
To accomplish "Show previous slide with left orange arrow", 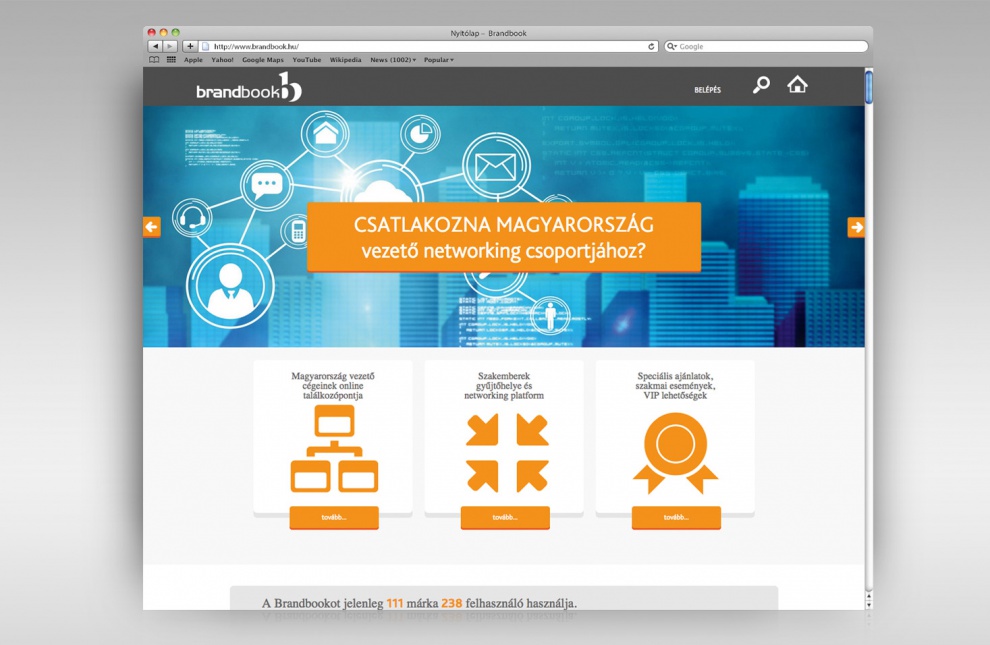I will pyautogui.click(x=152, y=227).
